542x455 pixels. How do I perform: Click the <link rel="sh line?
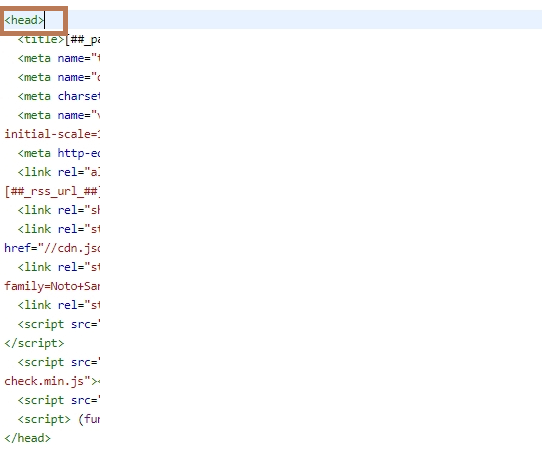pos(59,210)
